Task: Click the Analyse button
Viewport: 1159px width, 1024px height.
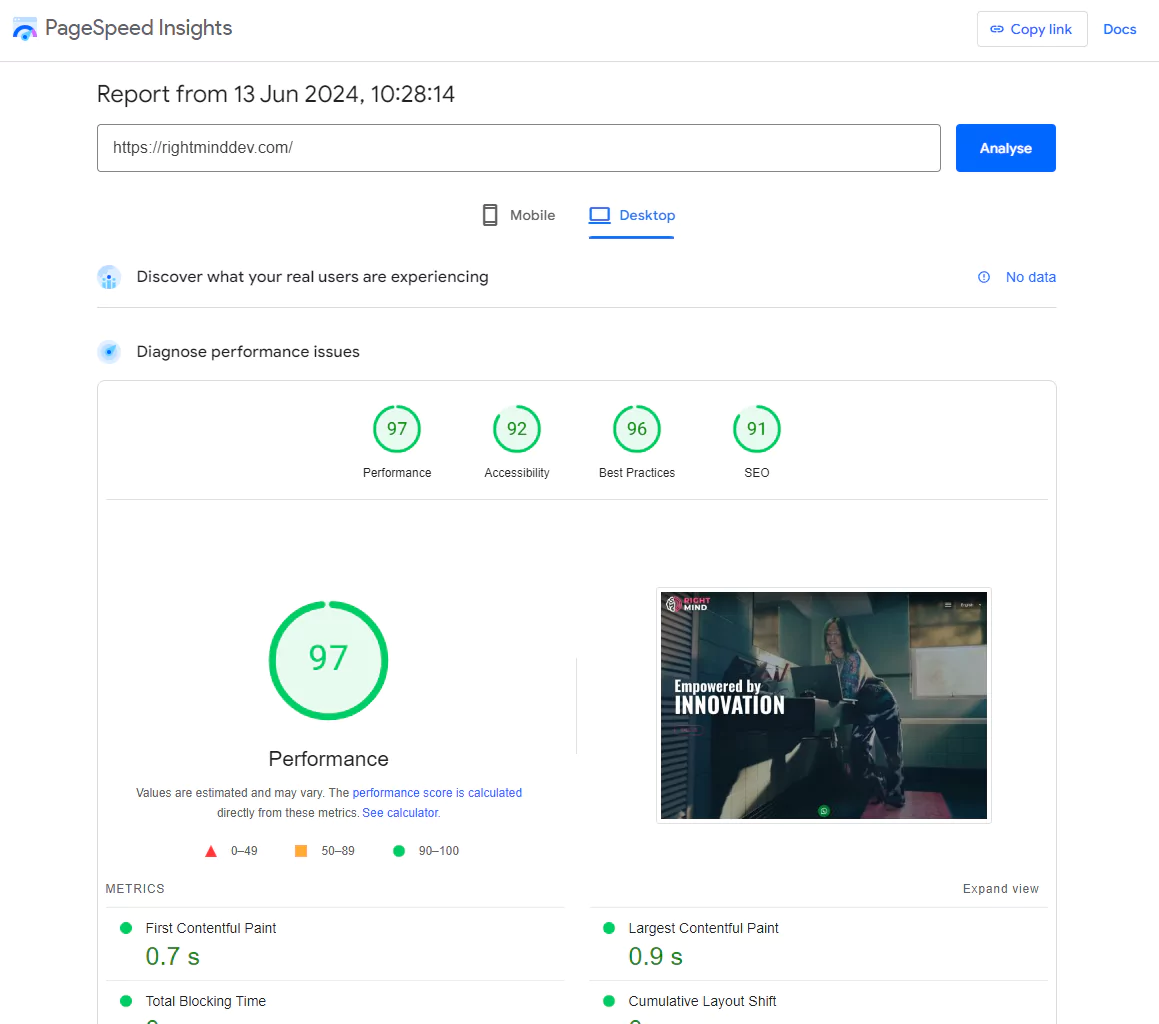Action: click(1005, 148)
